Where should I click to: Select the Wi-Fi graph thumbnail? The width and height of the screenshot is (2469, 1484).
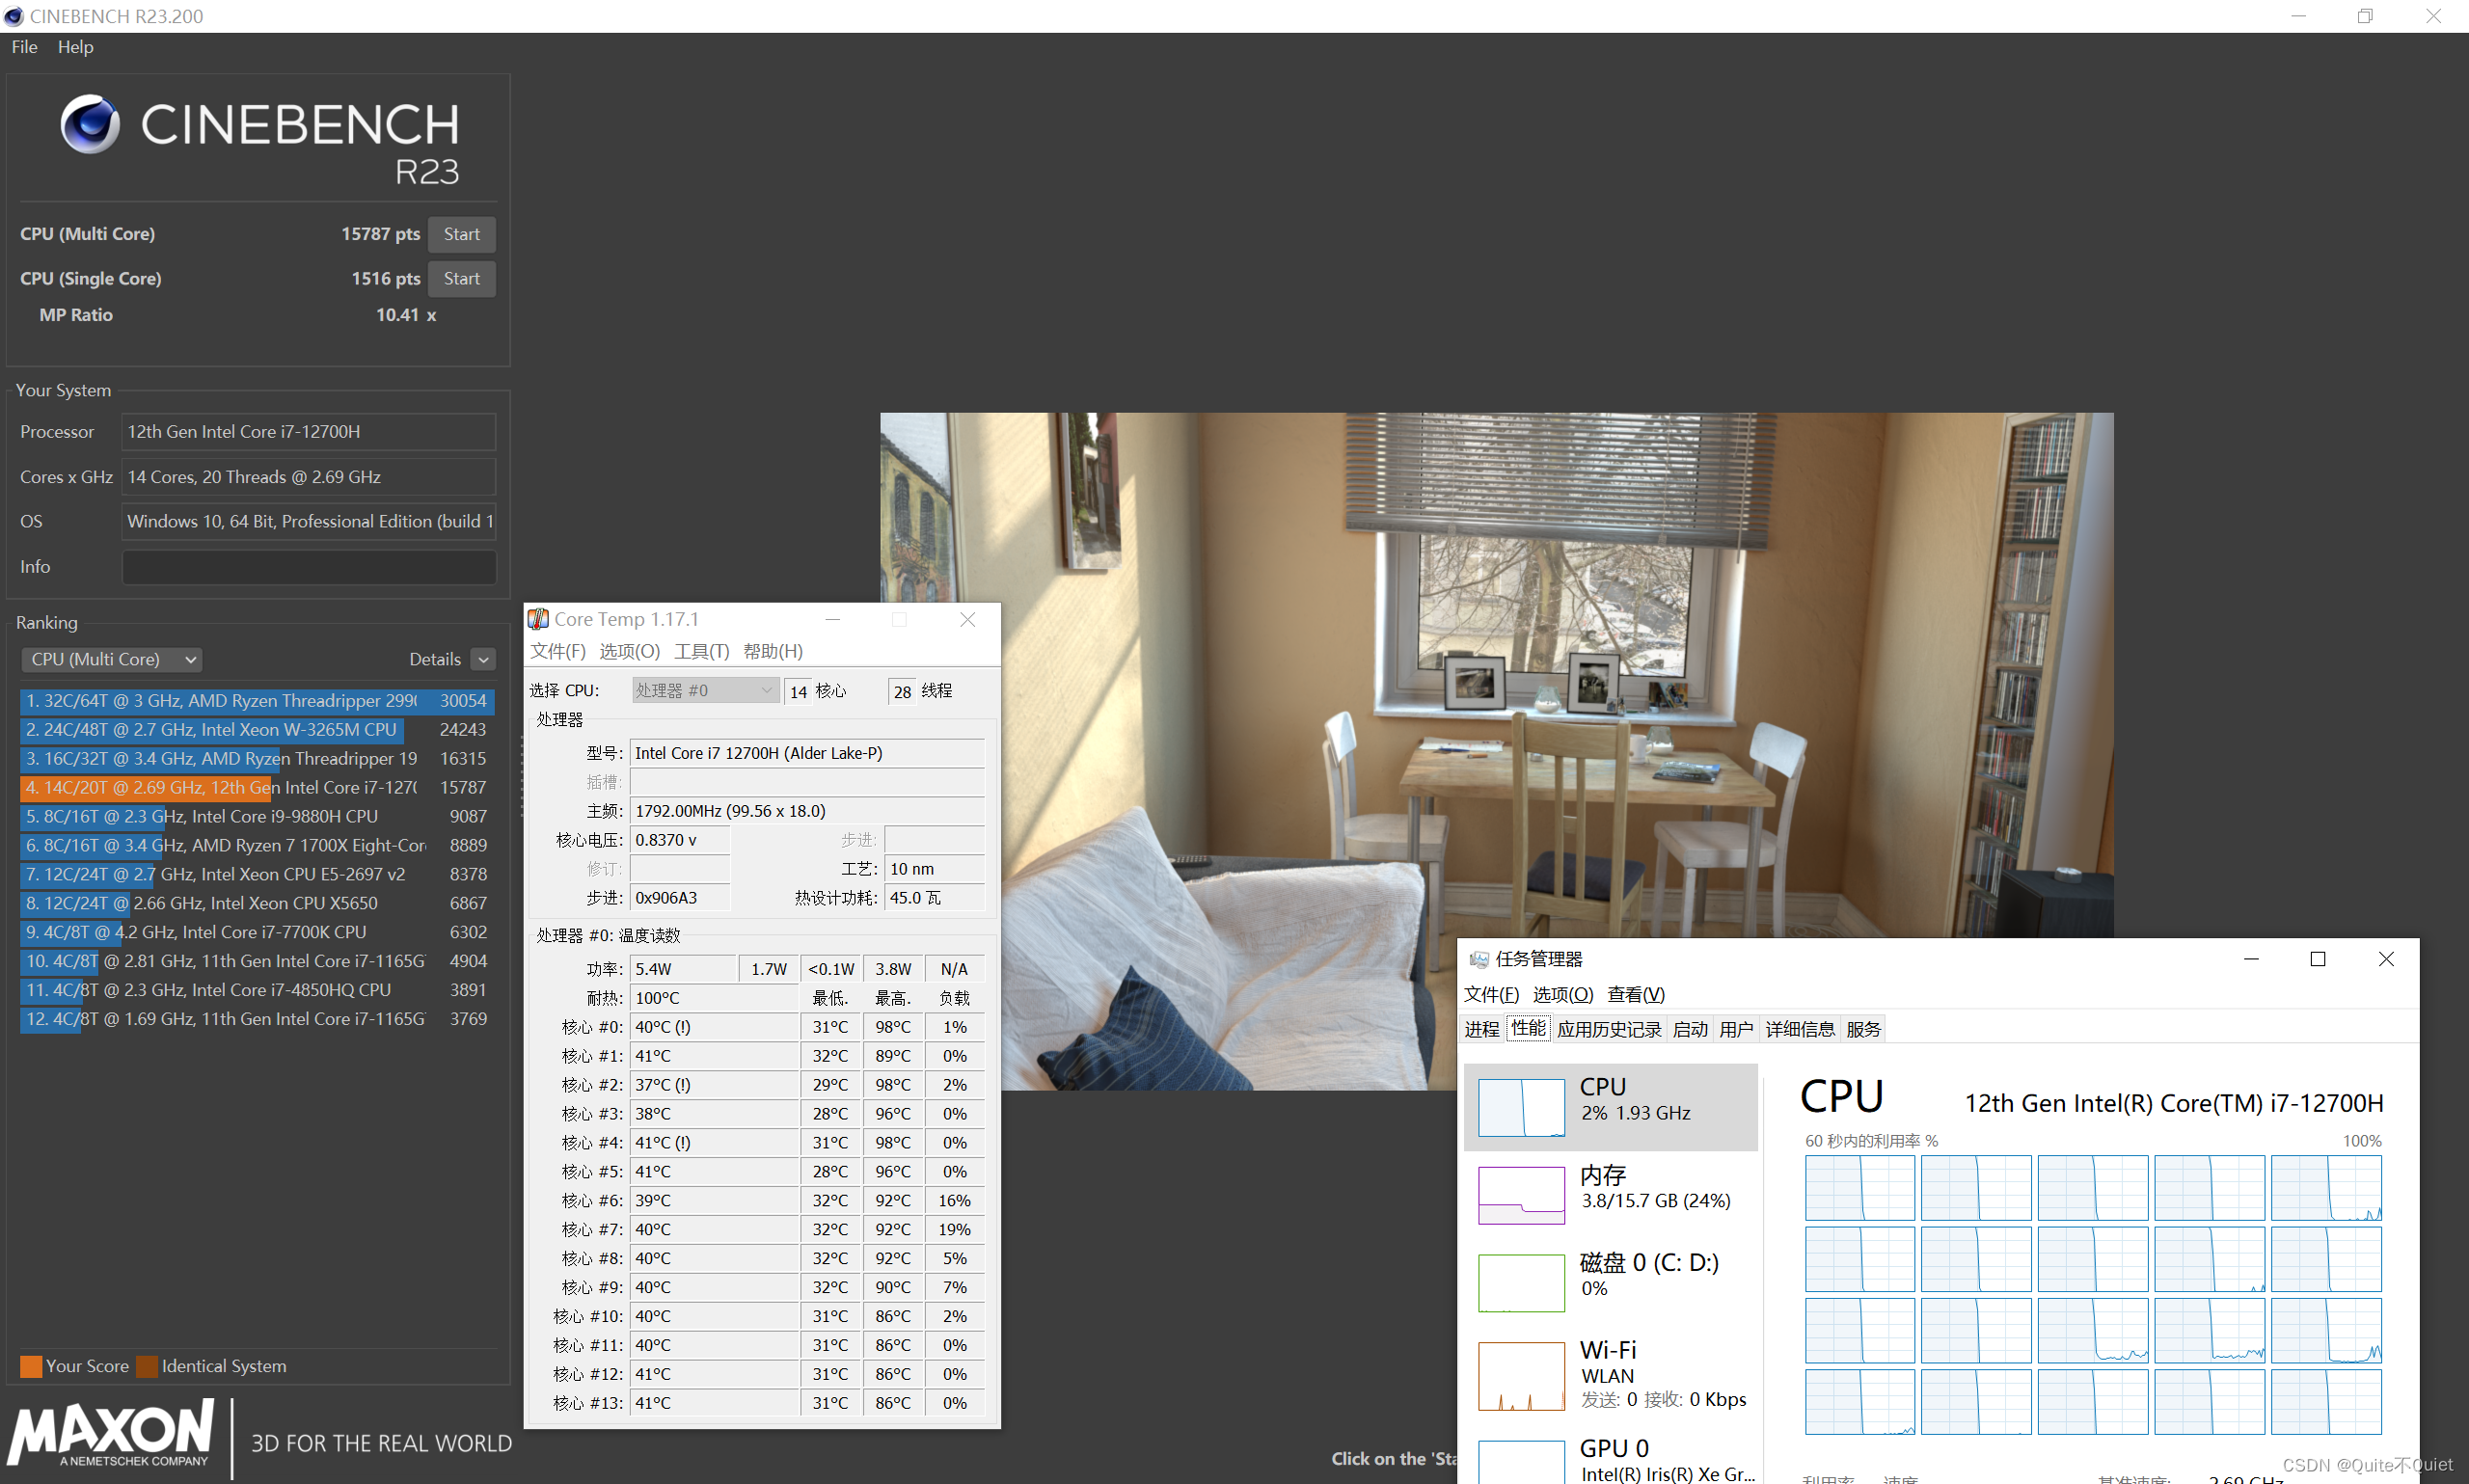(x=1520, y=1375)
